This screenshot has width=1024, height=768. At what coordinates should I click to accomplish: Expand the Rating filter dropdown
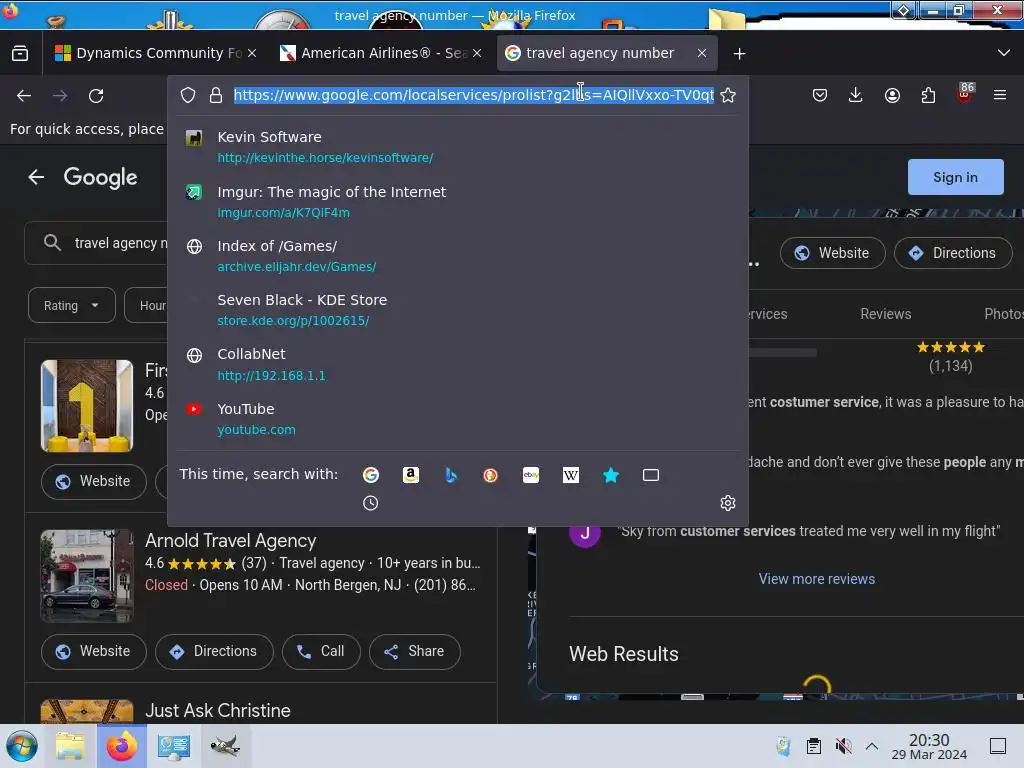[71, 306]
